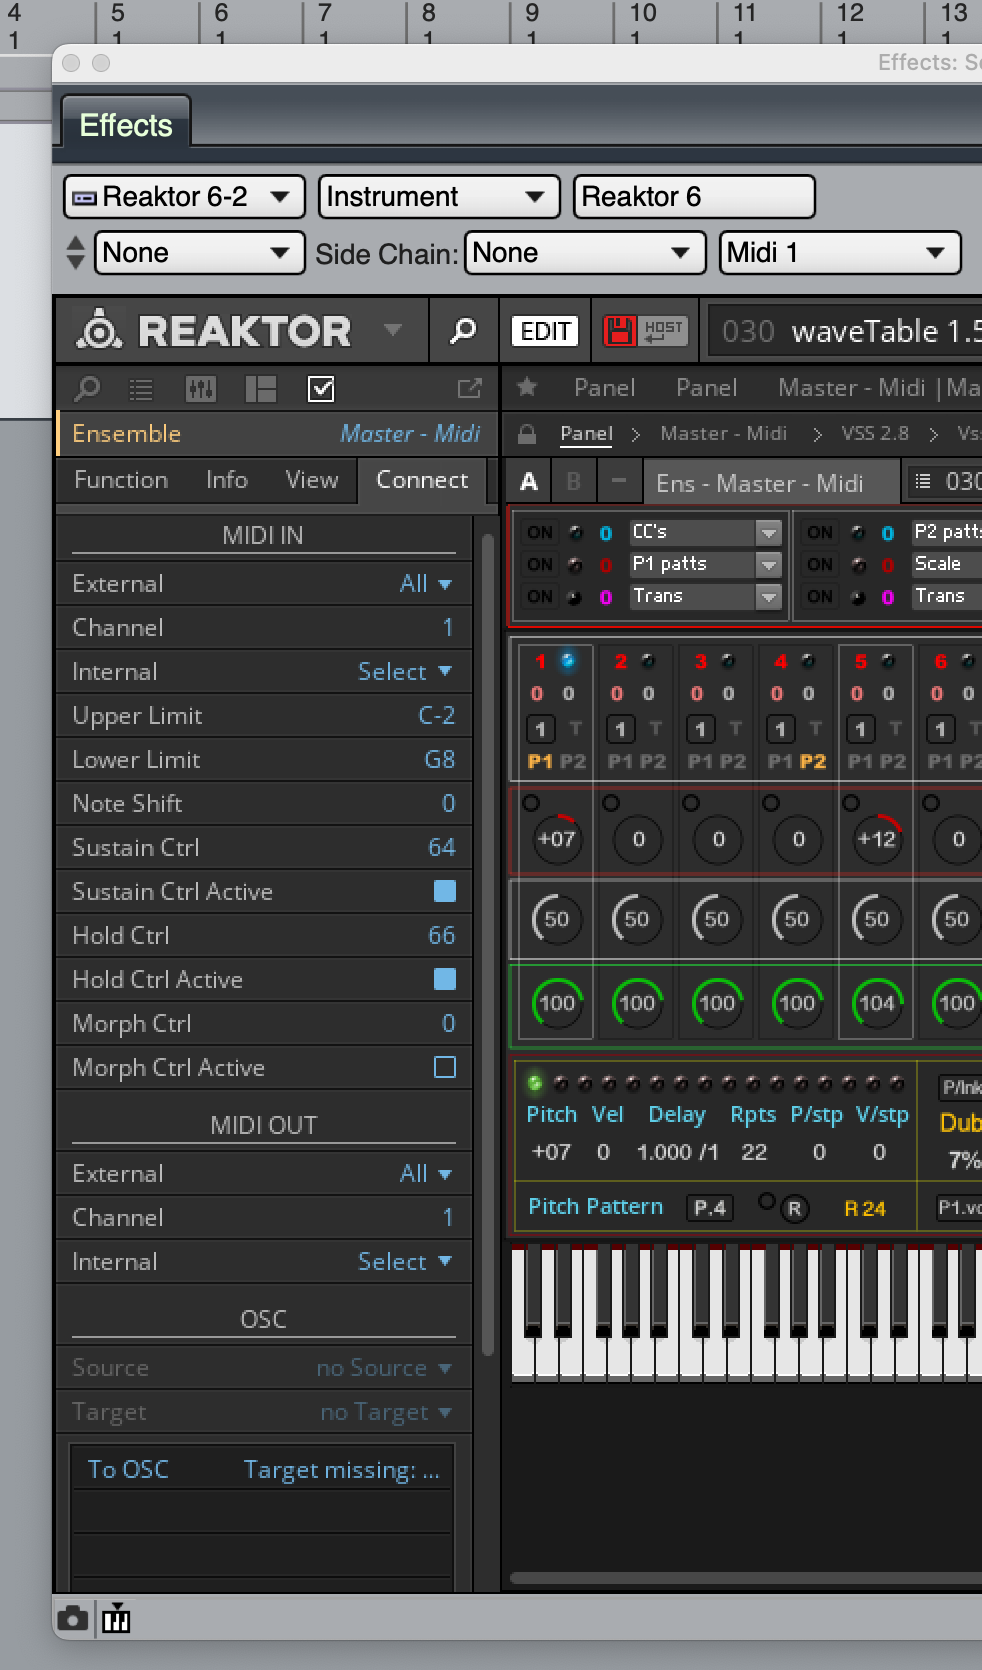
Task: Toggle P2 on track 4
Action: pos(812,761)
